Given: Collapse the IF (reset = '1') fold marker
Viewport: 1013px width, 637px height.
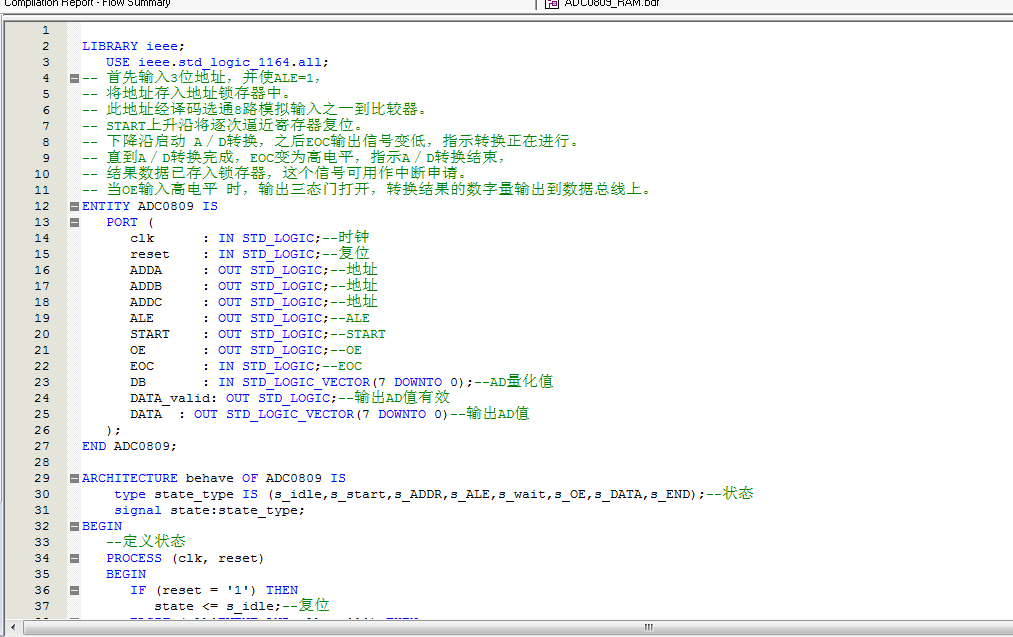Looking at the screenshot, I should [74, 590].
